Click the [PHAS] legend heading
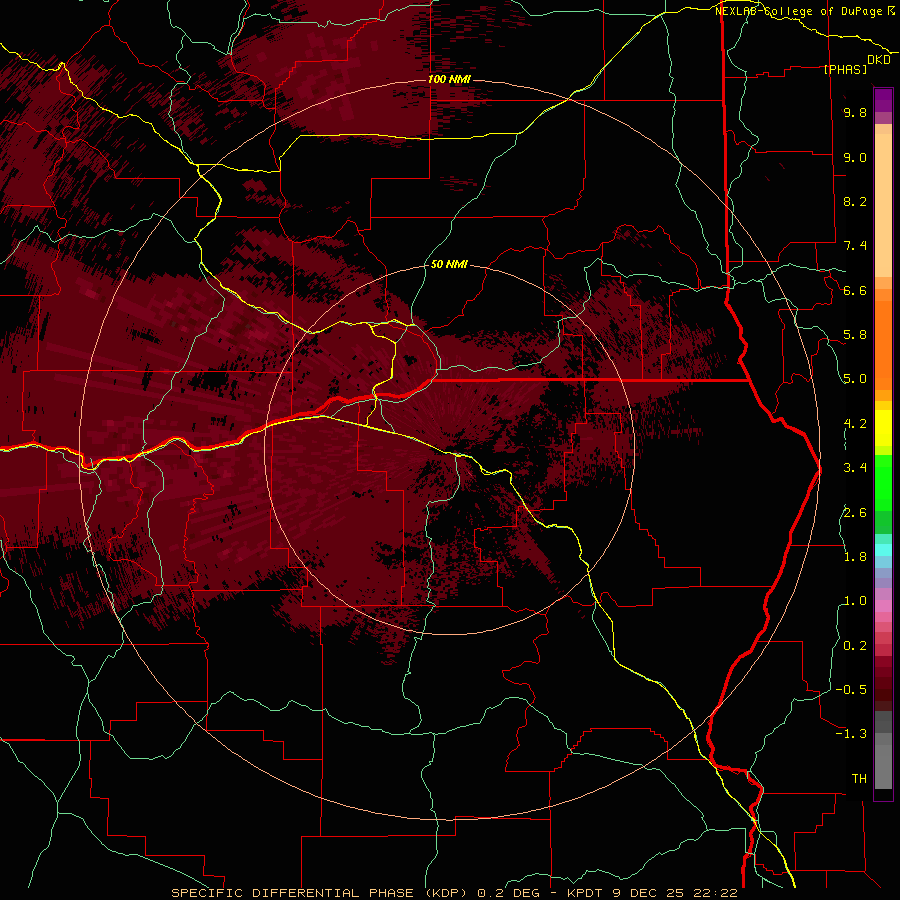Image resolution: width=900 pixels, height=900 pixels. point(845,70)
